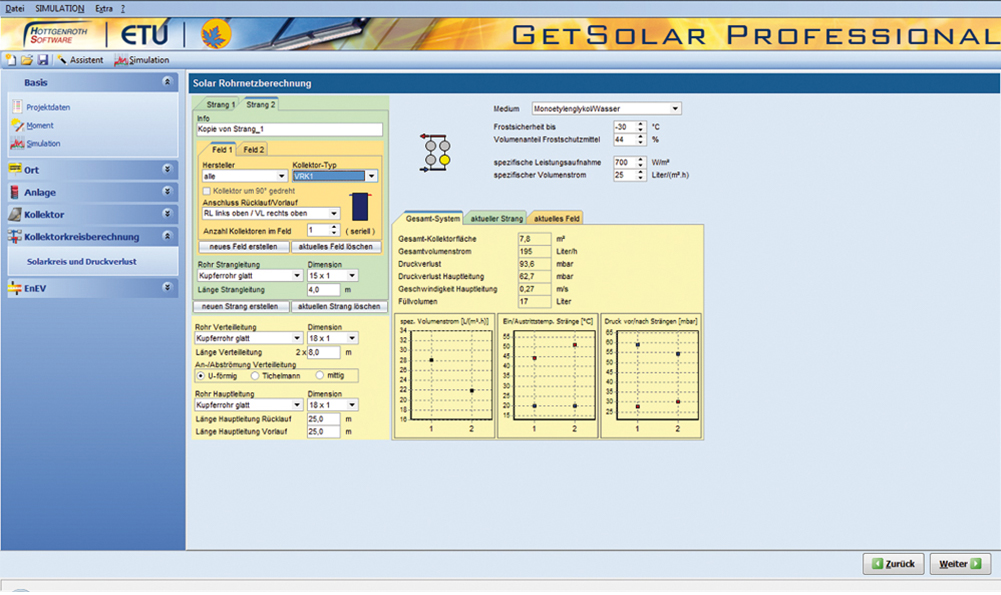The width and height of the screenshot is (1001, 595).
Task: Open Moment in the Basis panel
Action: [x=40, y=125]
